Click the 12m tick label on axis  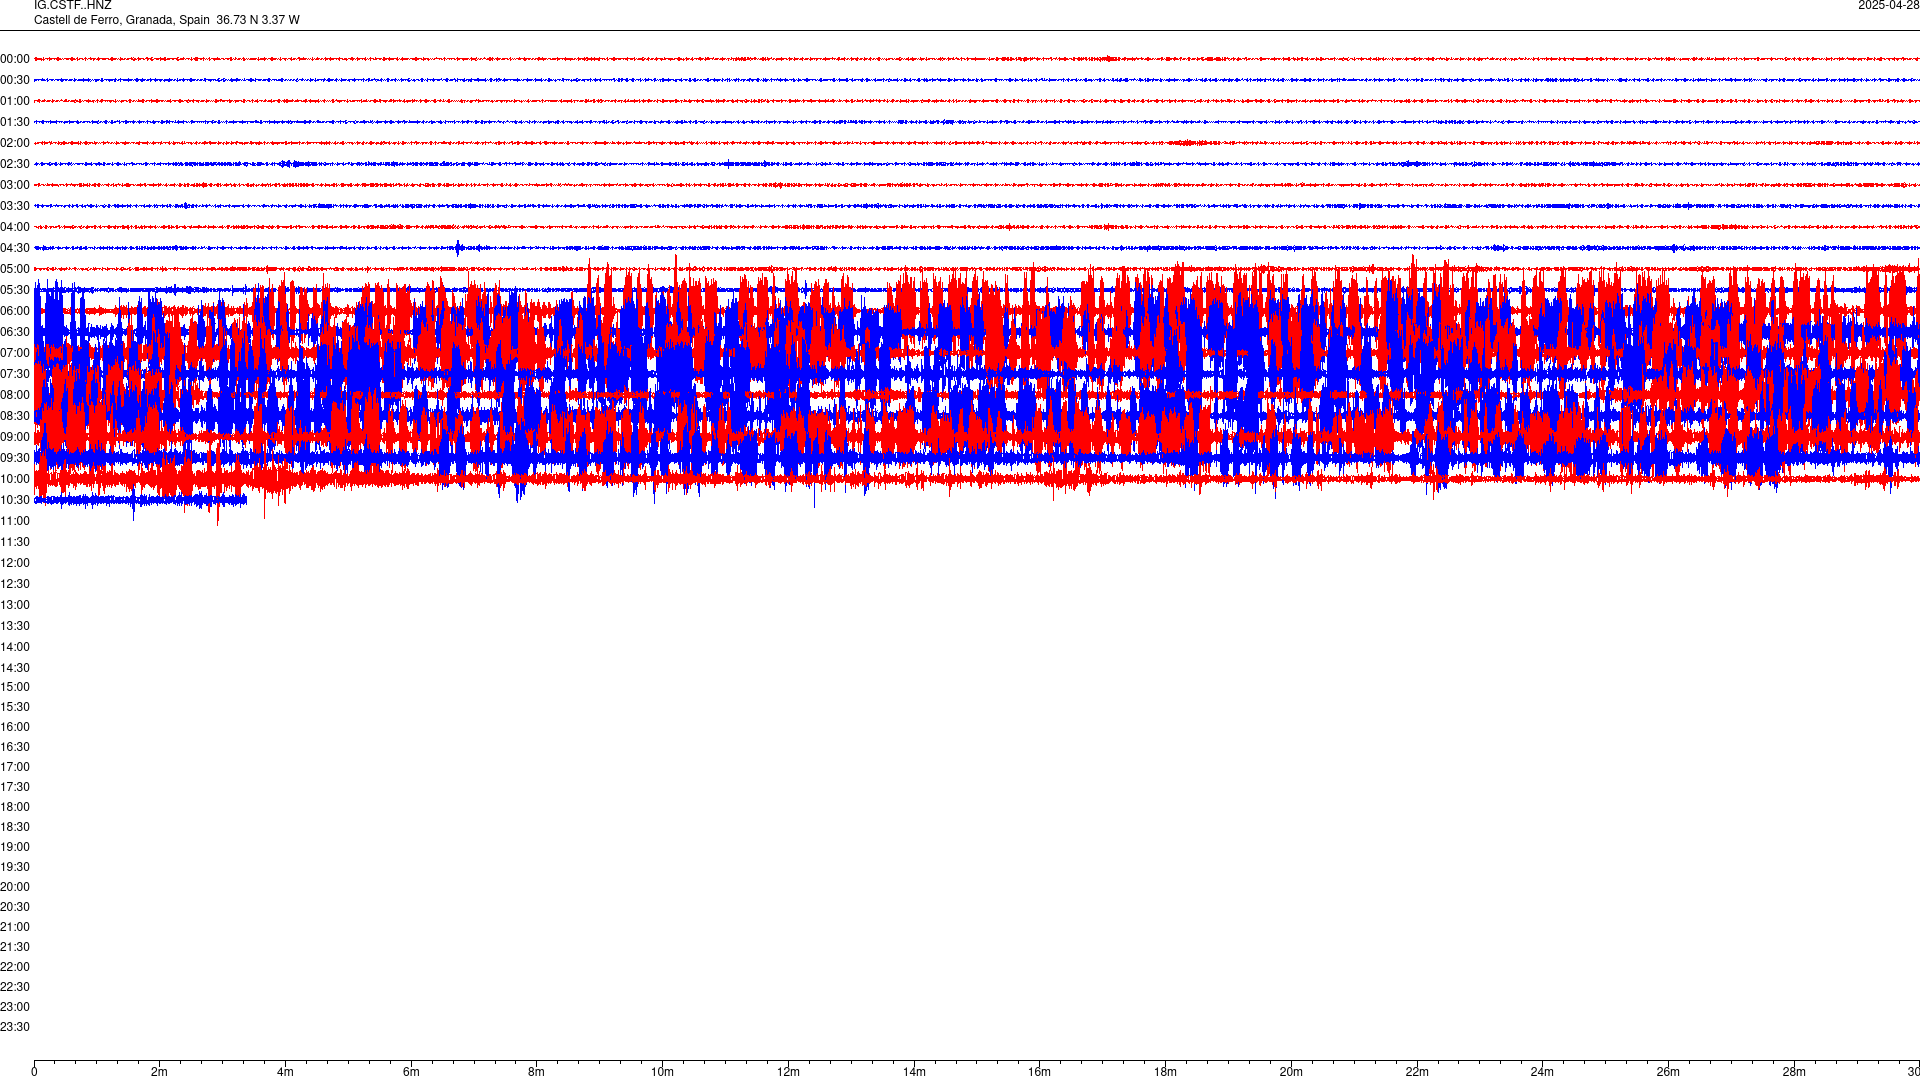[x=788, y=1072]
